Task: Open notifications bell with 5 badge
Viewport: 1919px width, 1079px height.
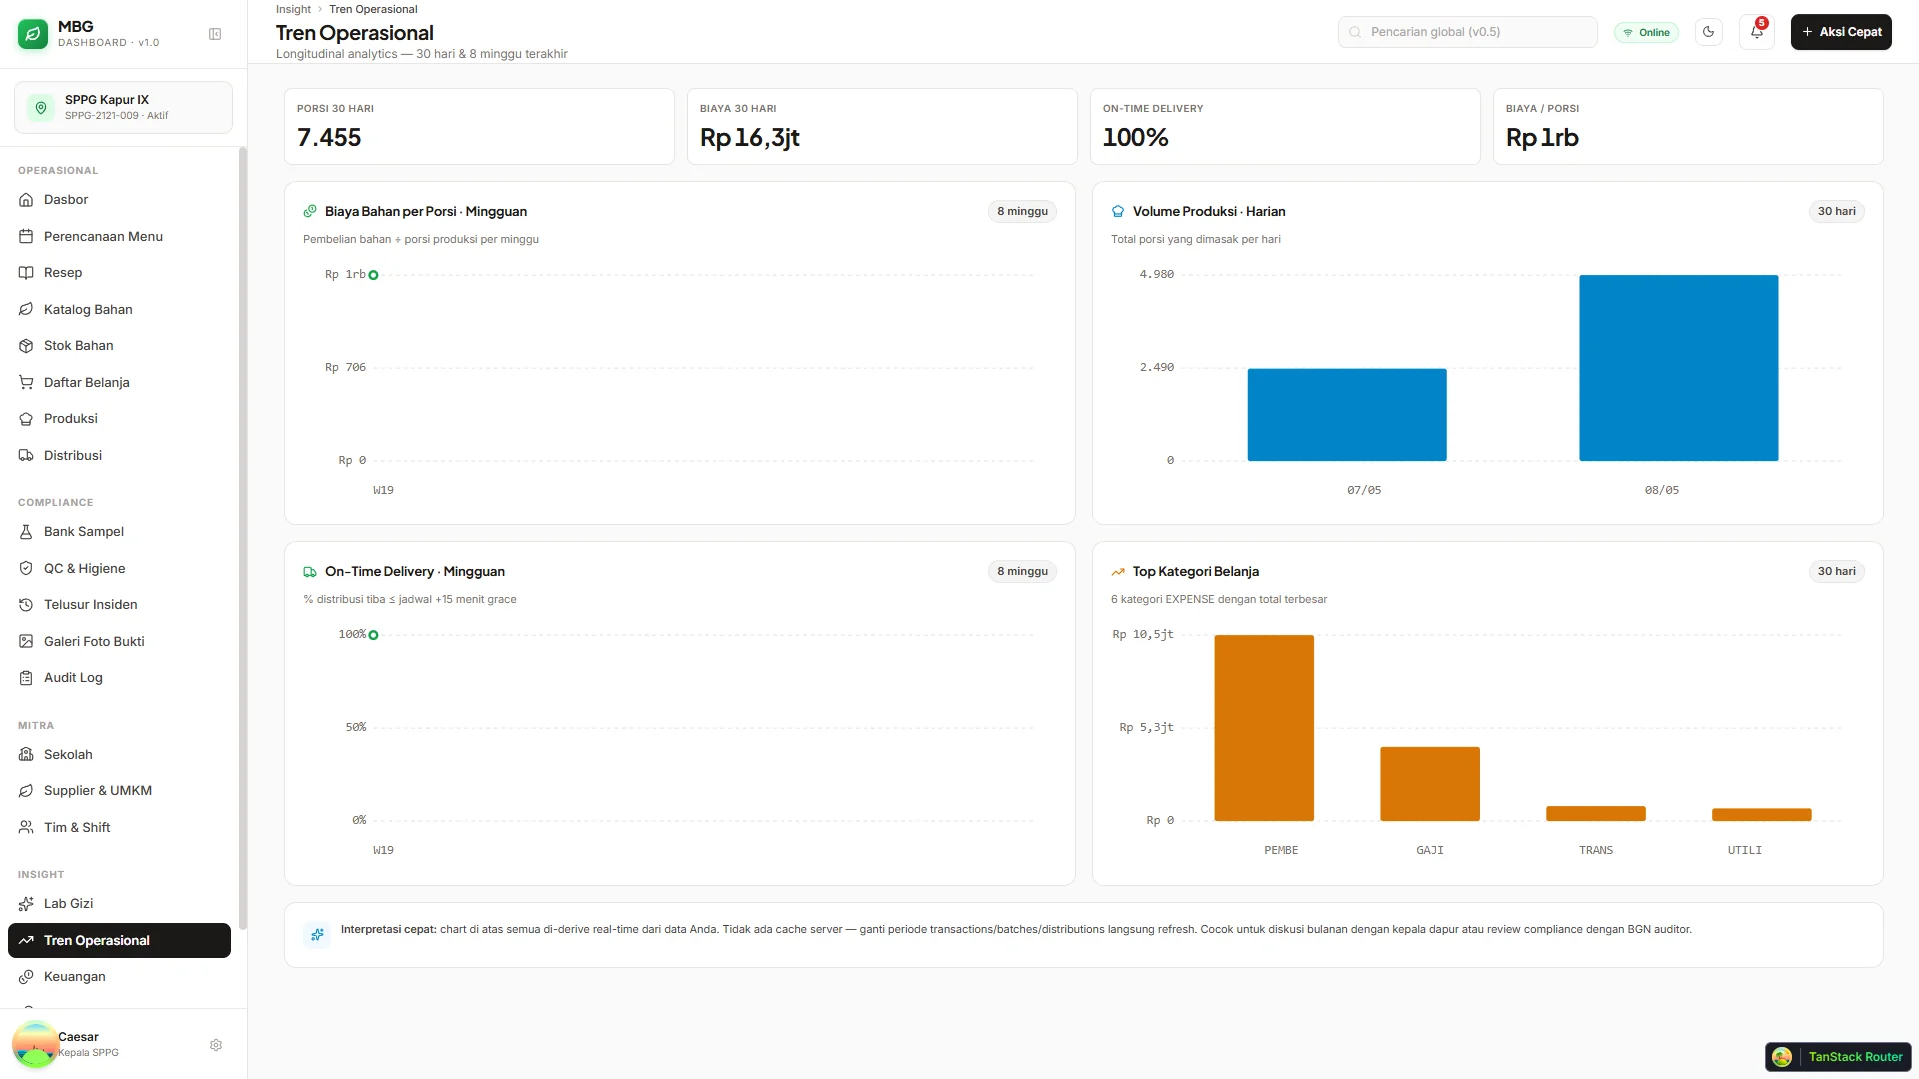Action: click(x=1757, y=32)
